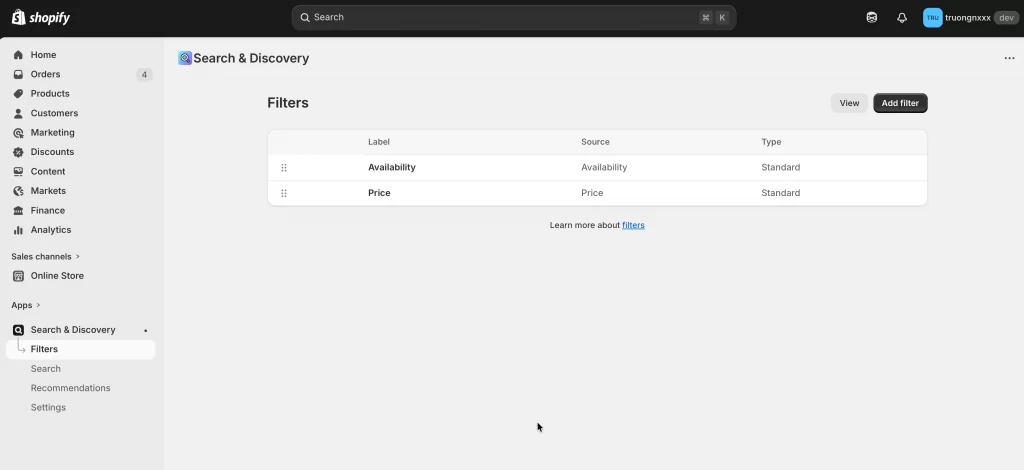This screenshot has width=1024, height=470.
Task: Click the Orders count badge 4
Action: (x=144, y=74)
